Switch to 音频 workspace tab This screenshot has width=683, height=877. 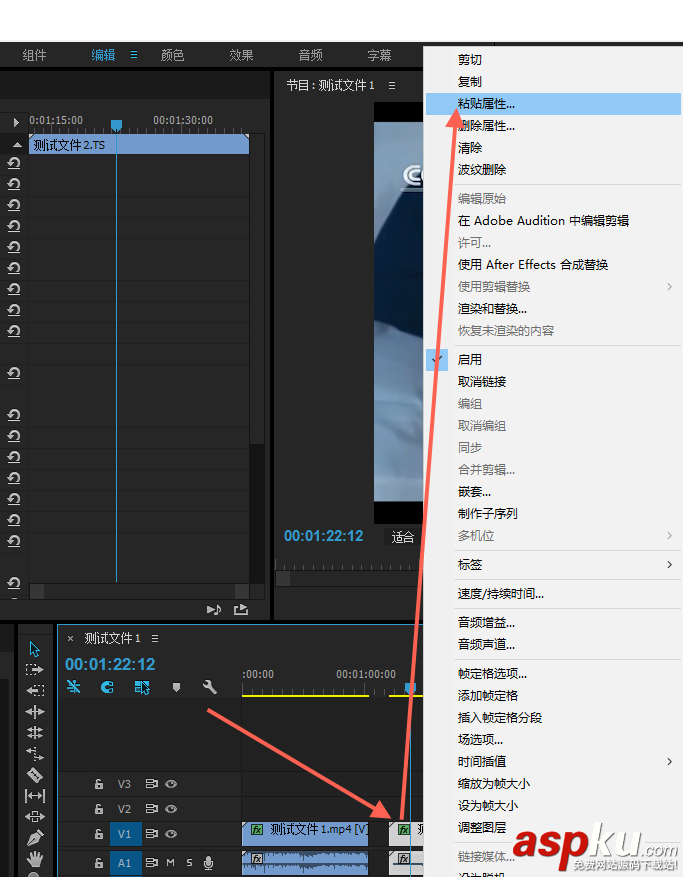(x=310, y=55)
